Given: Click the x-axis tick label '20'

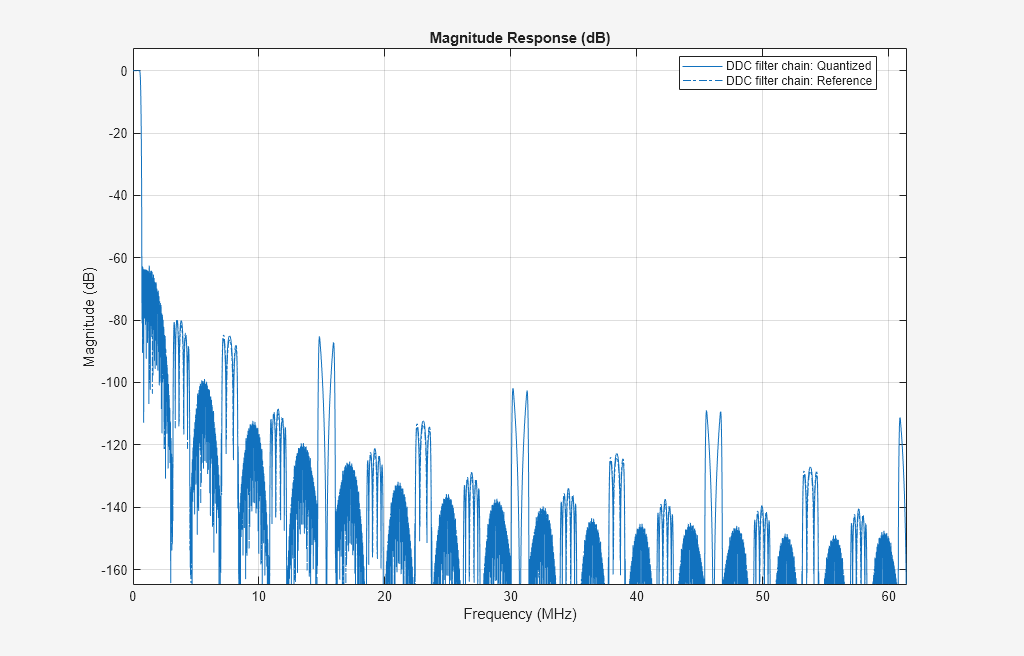Looking at the screenshot, I should click(385, 596).
